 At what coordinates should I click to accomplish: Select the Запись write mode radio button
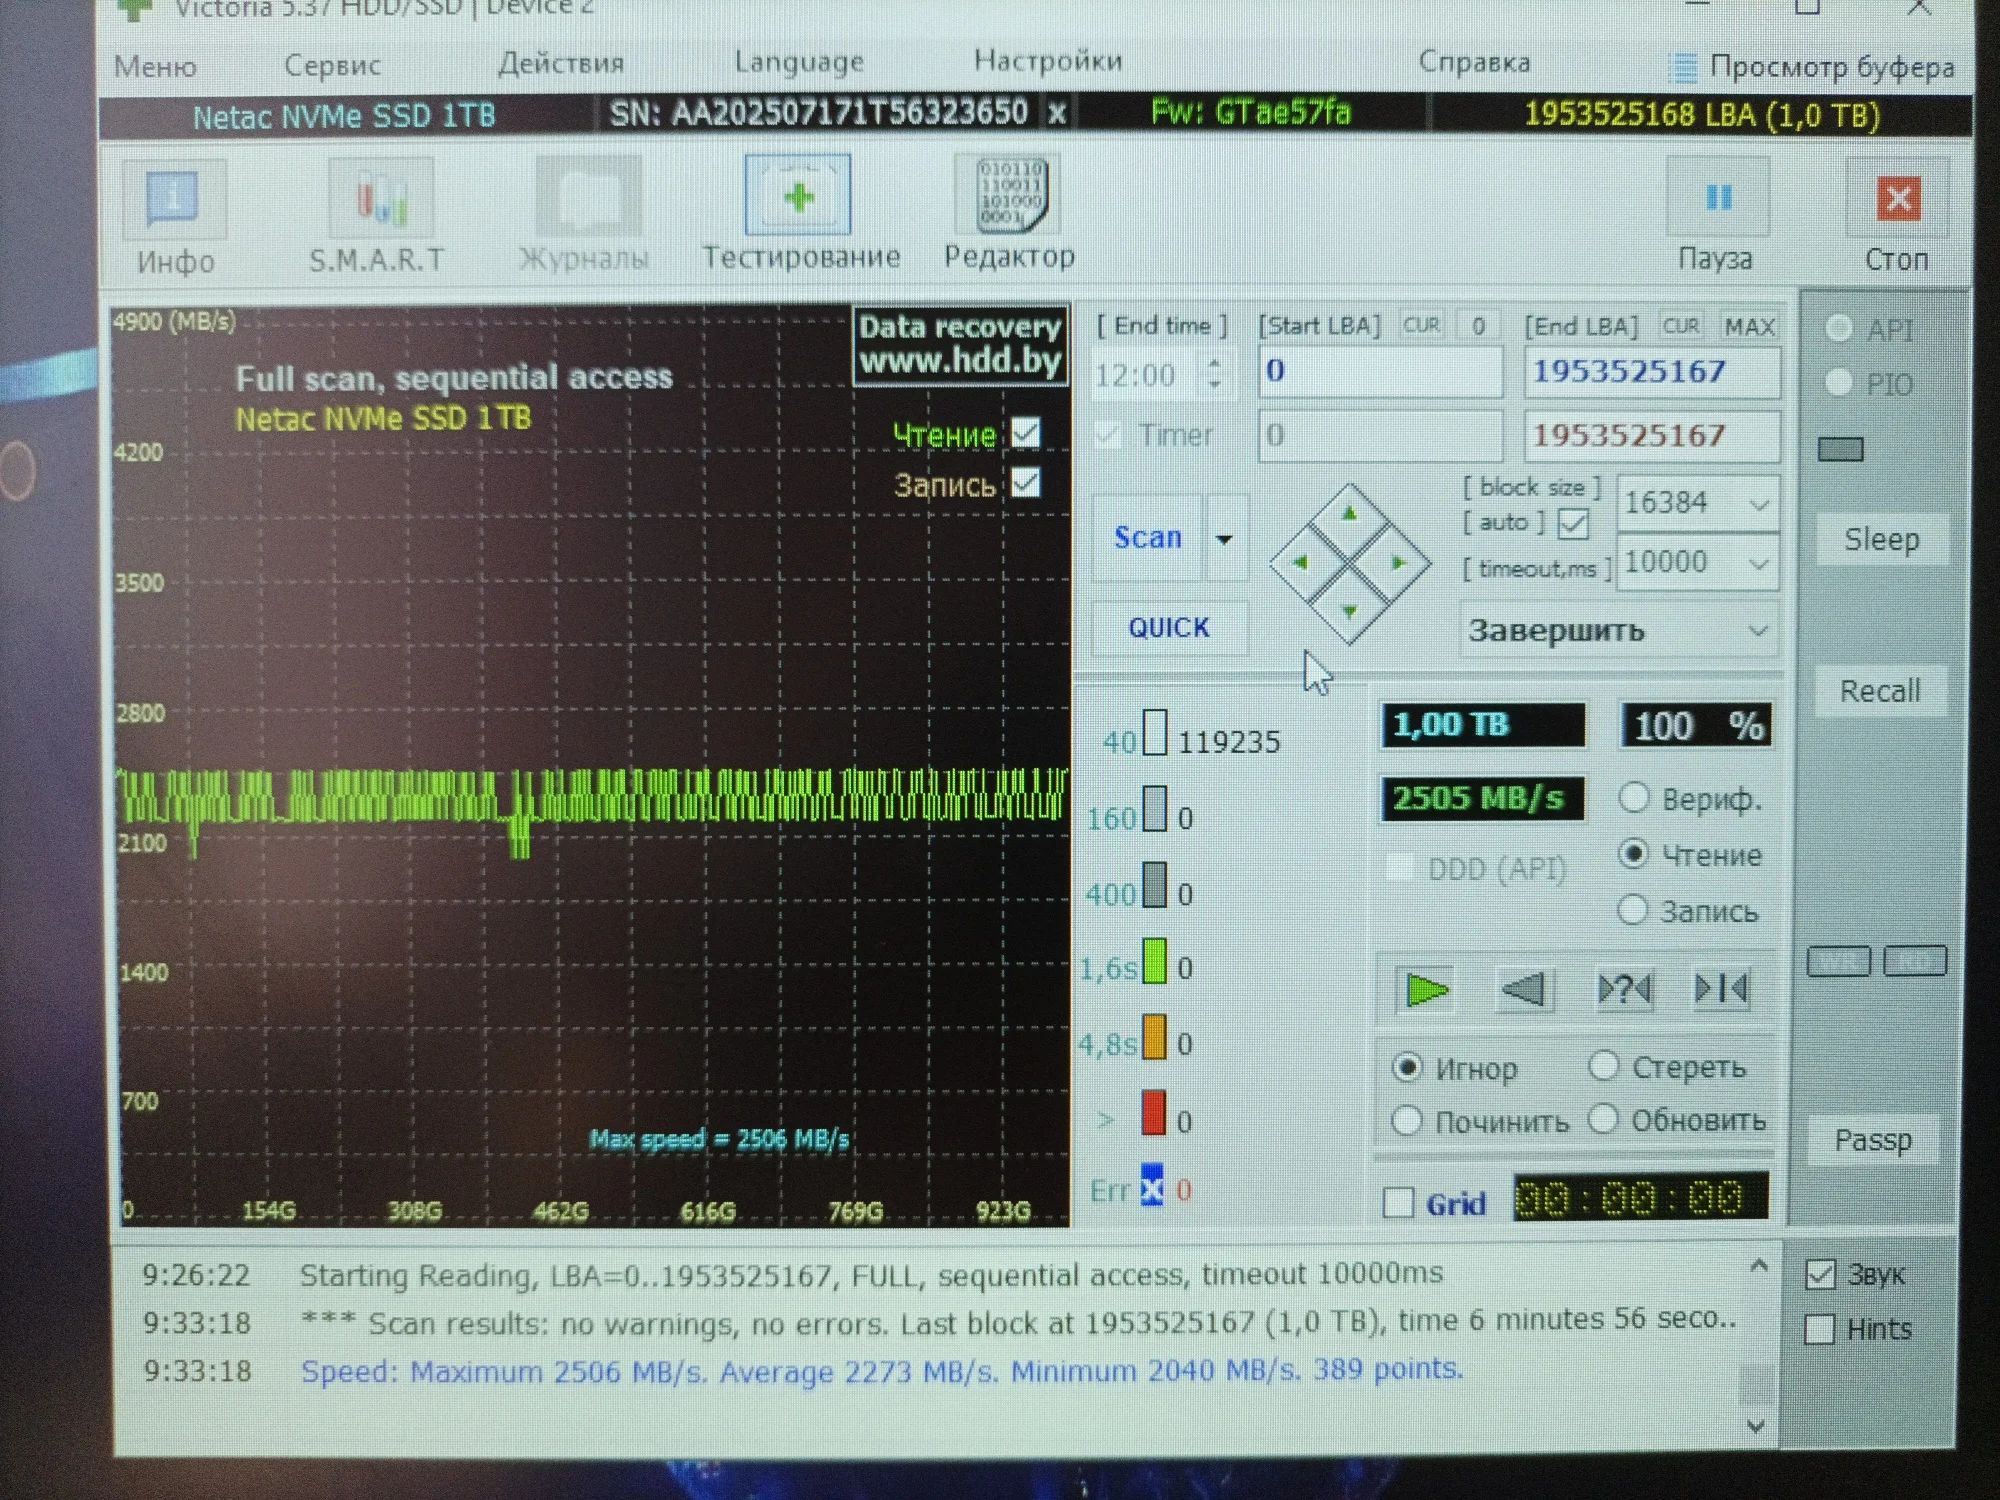(x=1633, y=910)
